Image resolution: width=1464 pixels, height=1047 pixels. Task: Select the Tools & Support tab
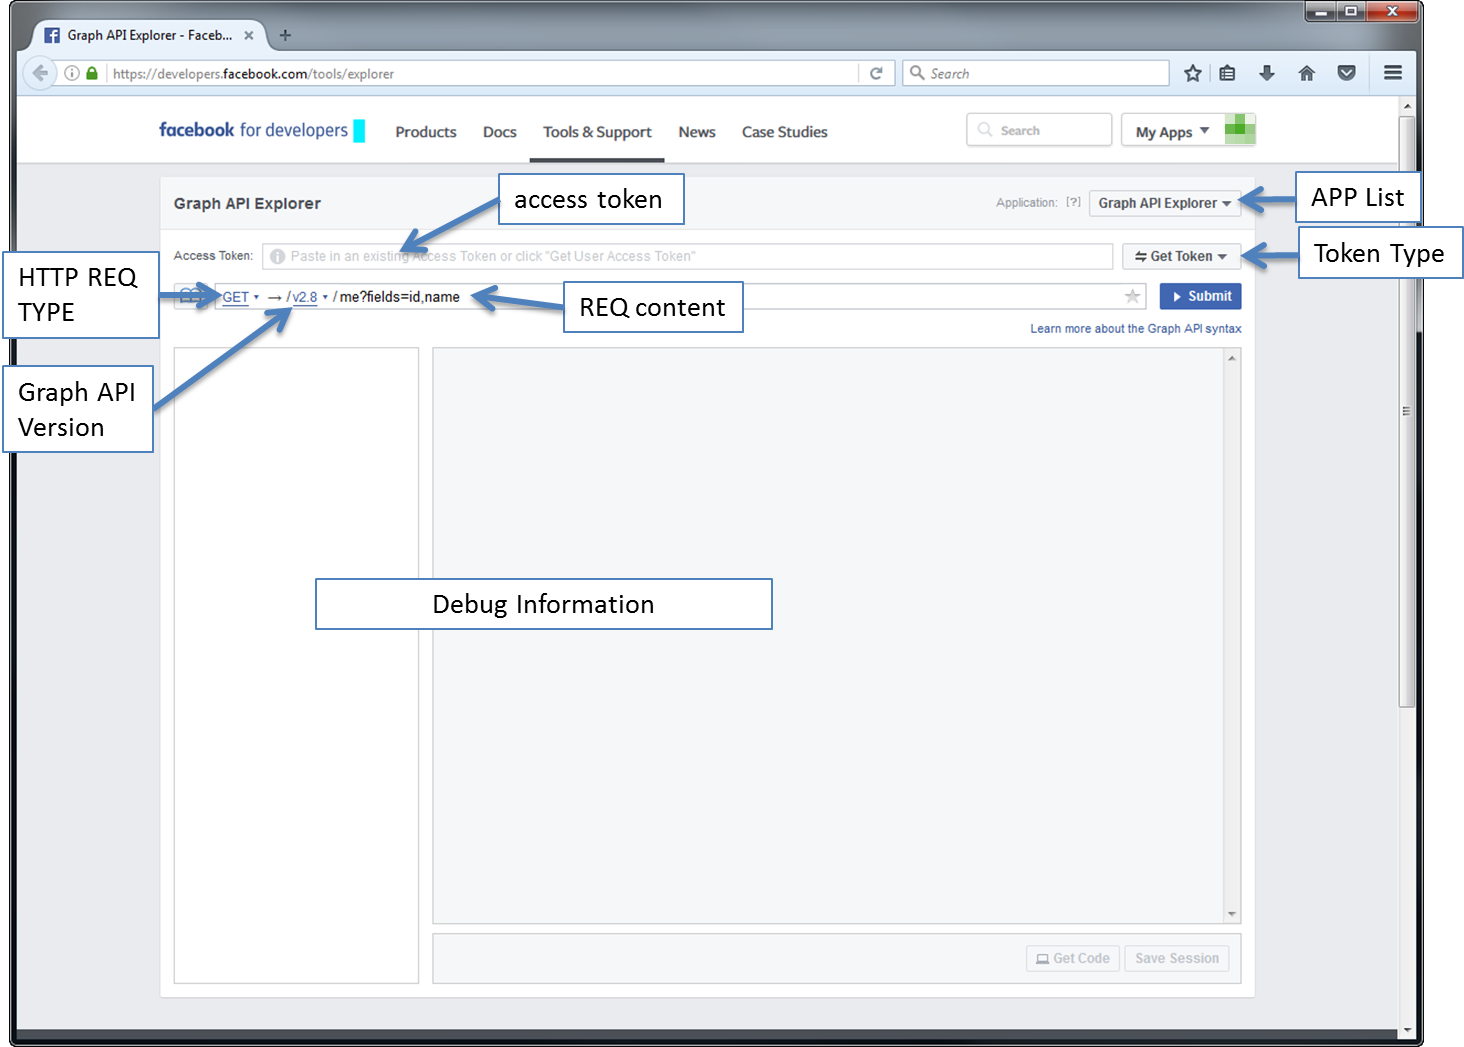coord(597,132)
